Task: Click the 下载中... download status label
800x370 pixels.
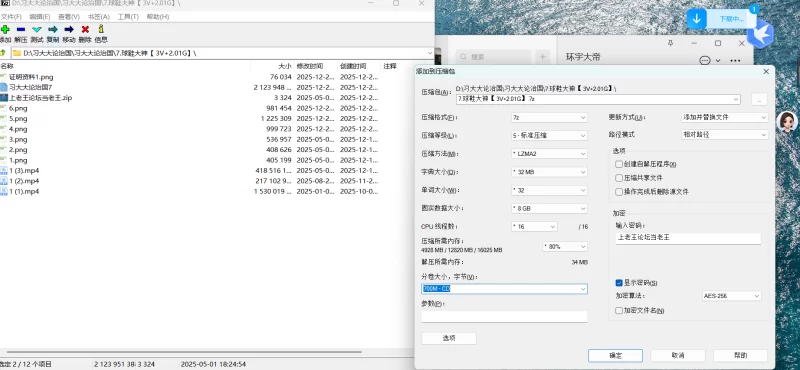Action: (731, 19)
